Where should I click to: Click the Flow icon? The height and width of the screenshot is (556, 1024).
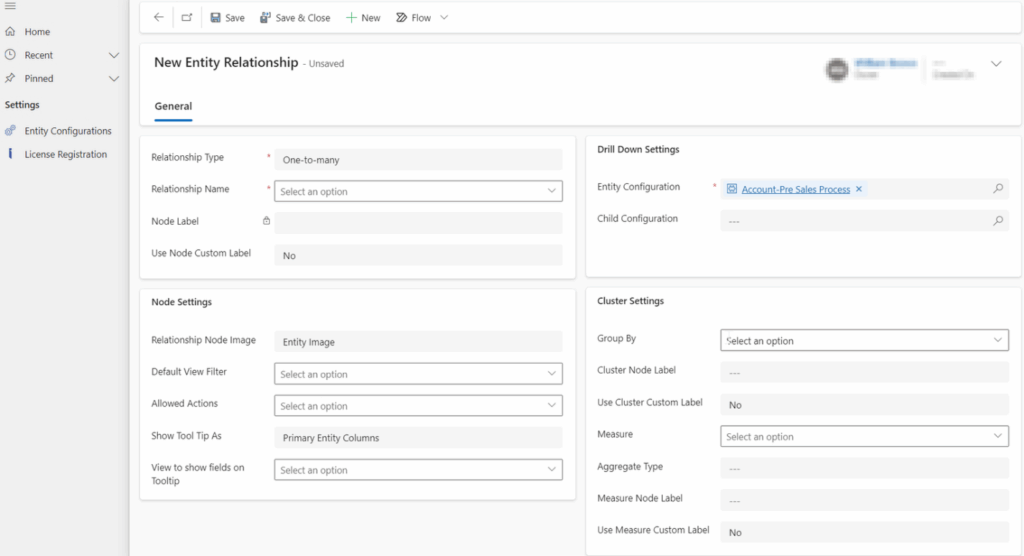coord(402,18)
